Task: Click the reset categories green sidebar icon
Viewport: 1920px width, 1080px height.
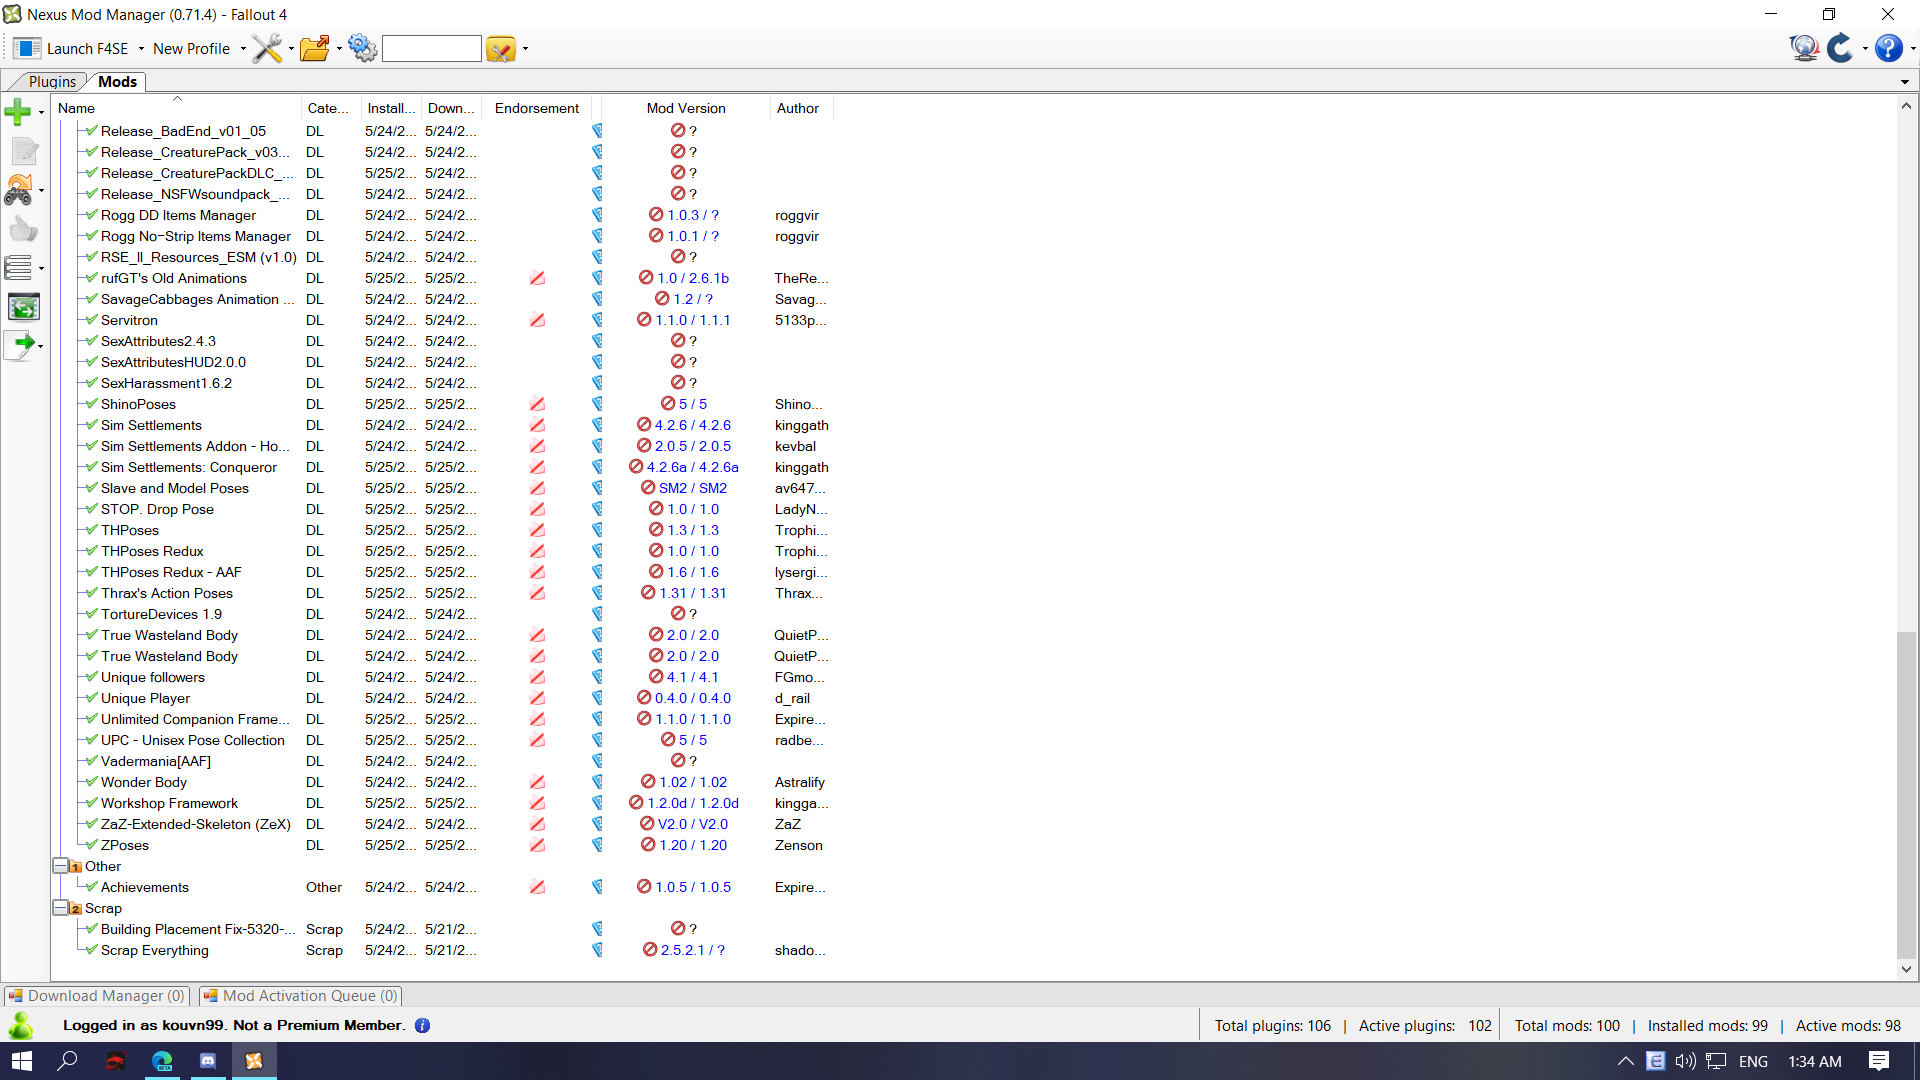Action: (24, 306)
